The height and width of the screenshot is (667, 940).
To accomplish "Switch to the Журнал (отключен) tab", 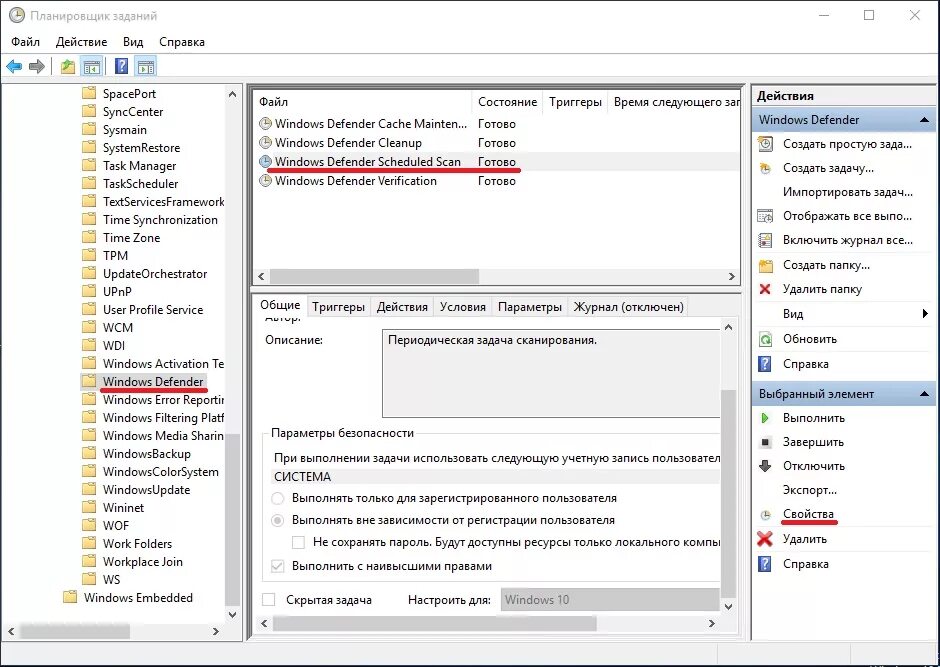I will point(629,307).
